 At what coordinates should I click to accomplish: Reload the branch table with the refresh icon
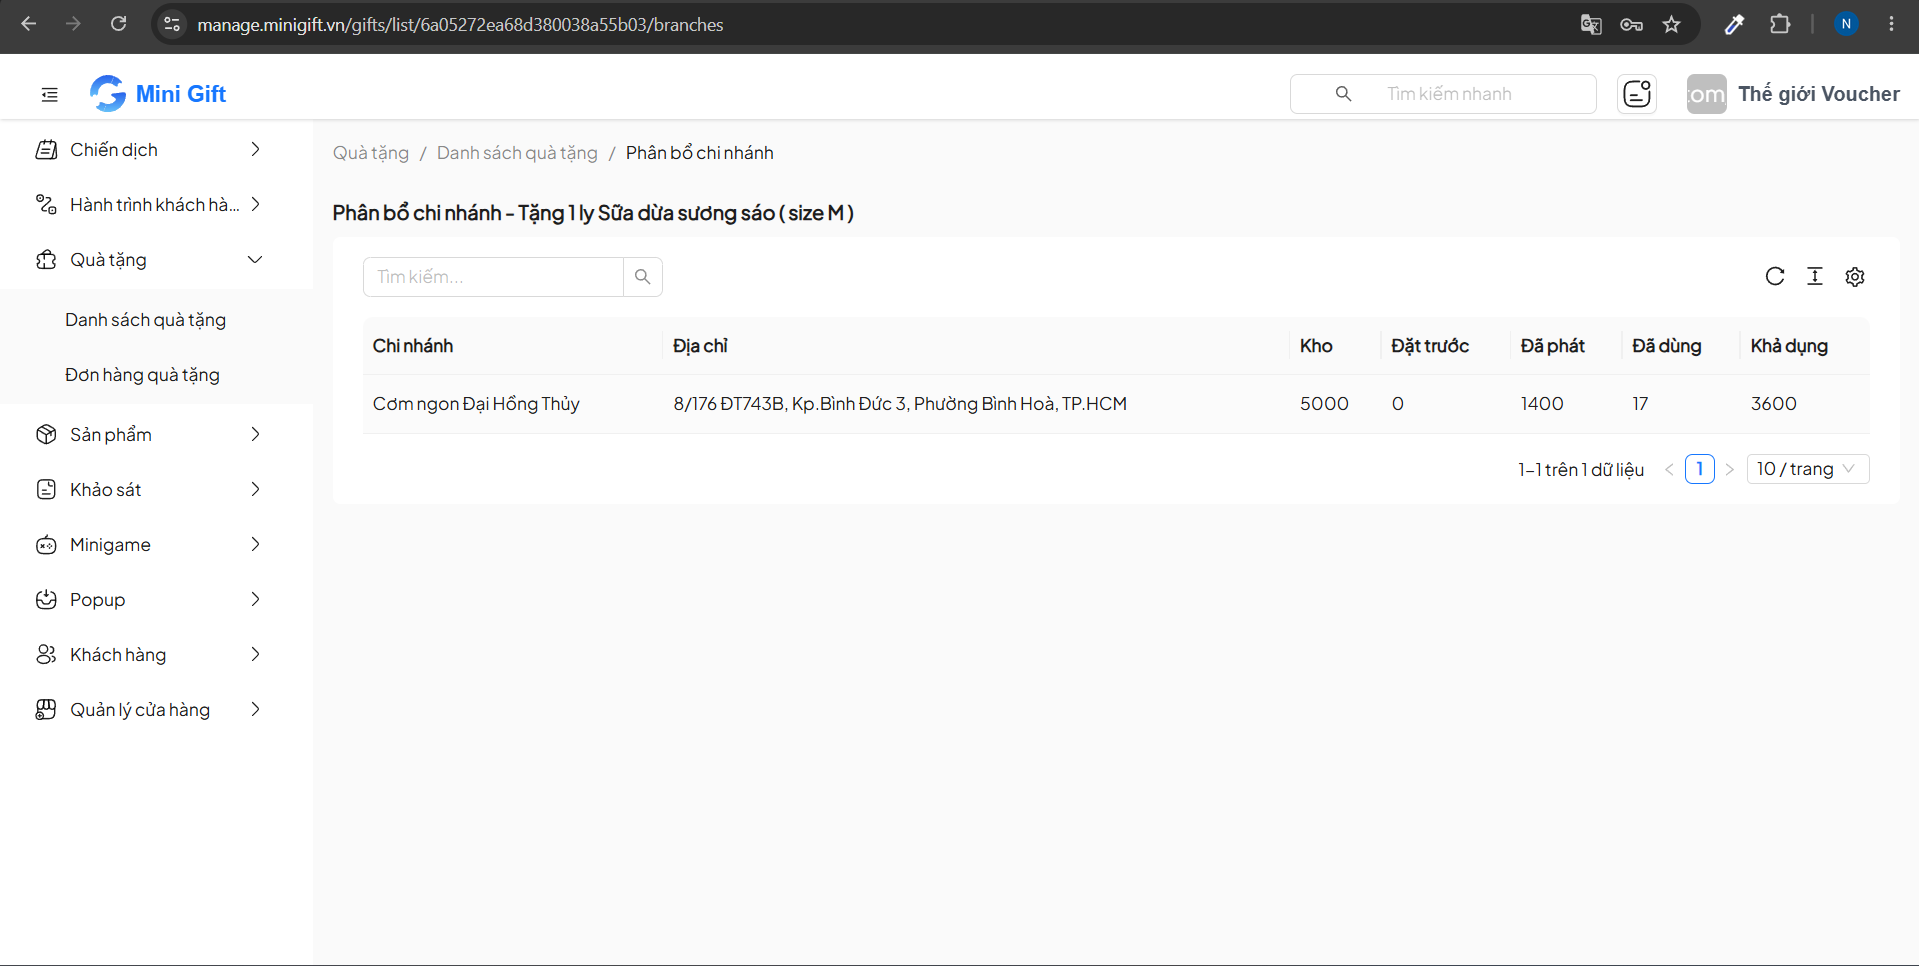(x=1775, y=277)
